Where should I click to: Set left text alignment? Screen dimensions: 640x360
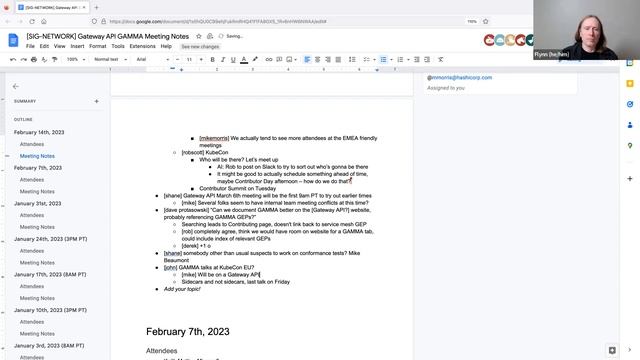coord(307,60)
